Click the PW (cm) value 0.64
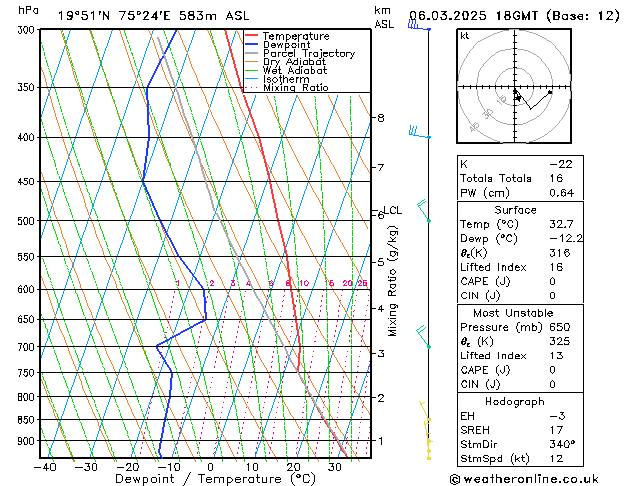This screenshot has height=486, width=629. pos(562,193)
